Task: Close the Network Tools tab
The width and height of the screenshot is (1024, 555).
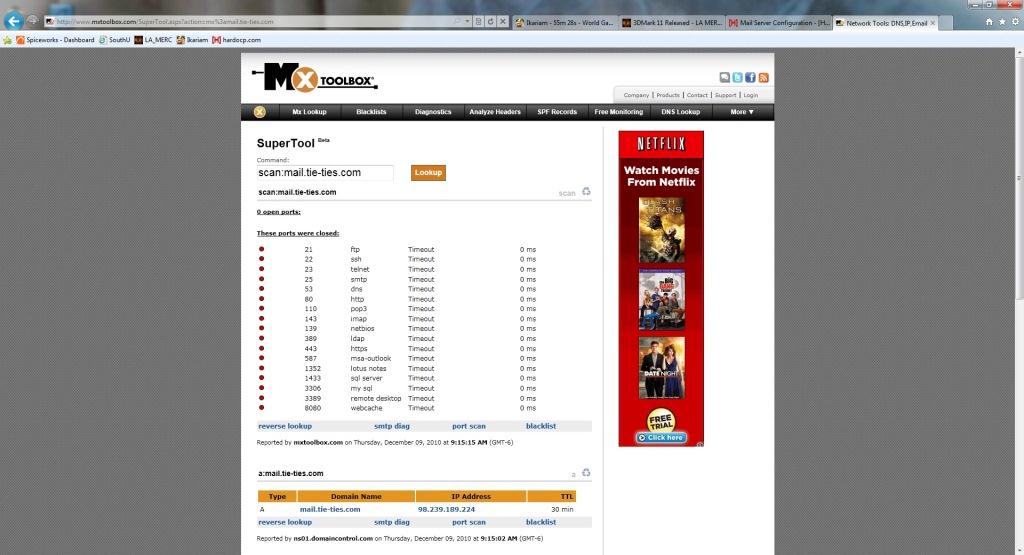Action: coord(933,23)
